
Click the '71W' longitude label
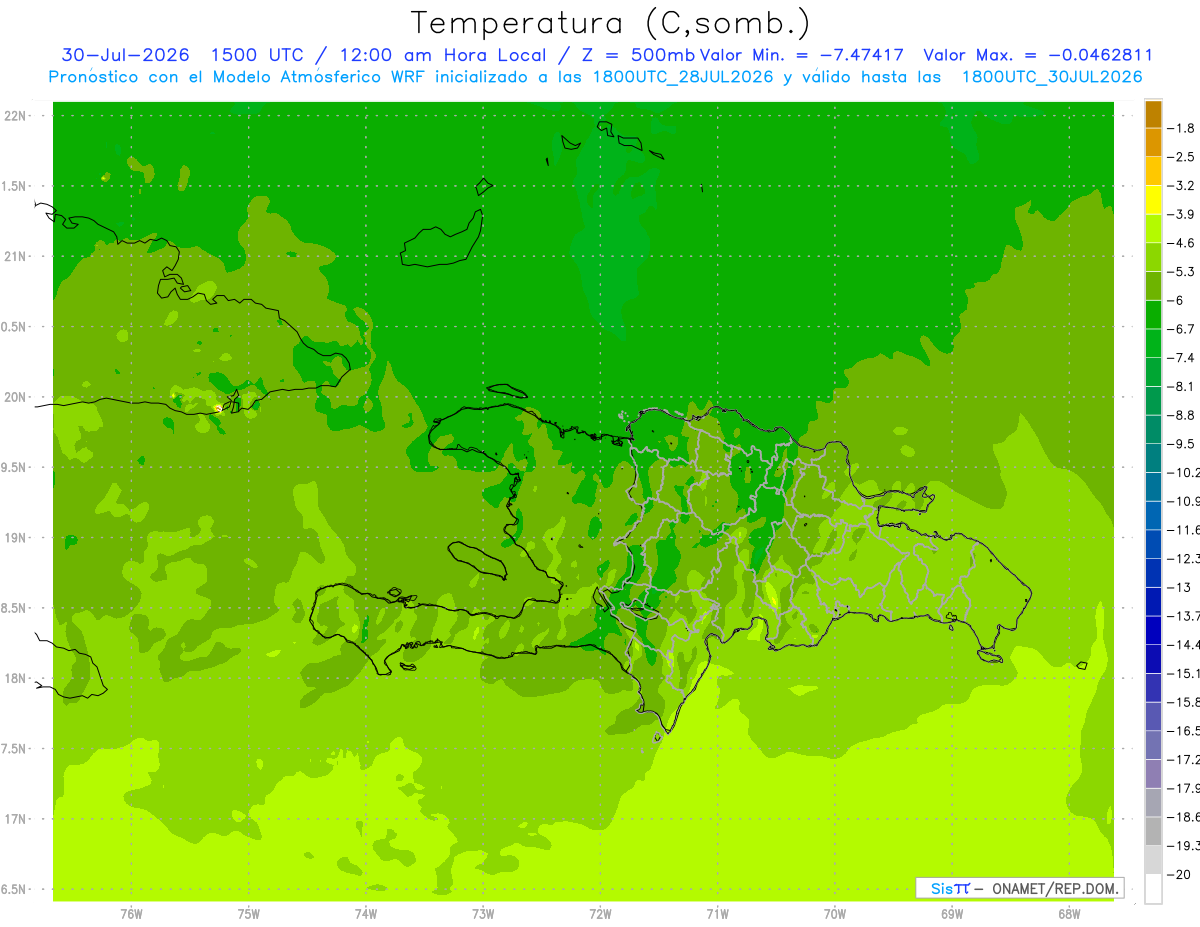pos(717,913)
